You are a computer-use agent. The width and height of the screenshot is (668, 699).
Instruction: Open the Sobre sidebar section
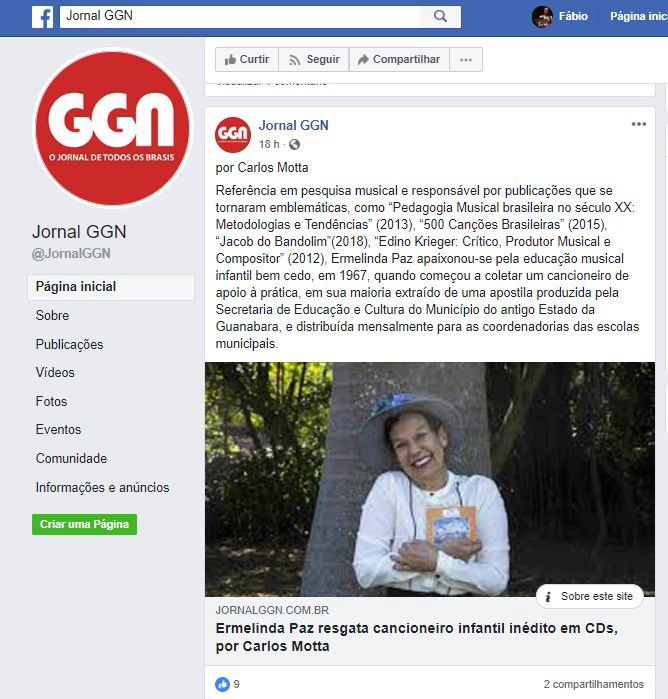click(x=53, y=315)
